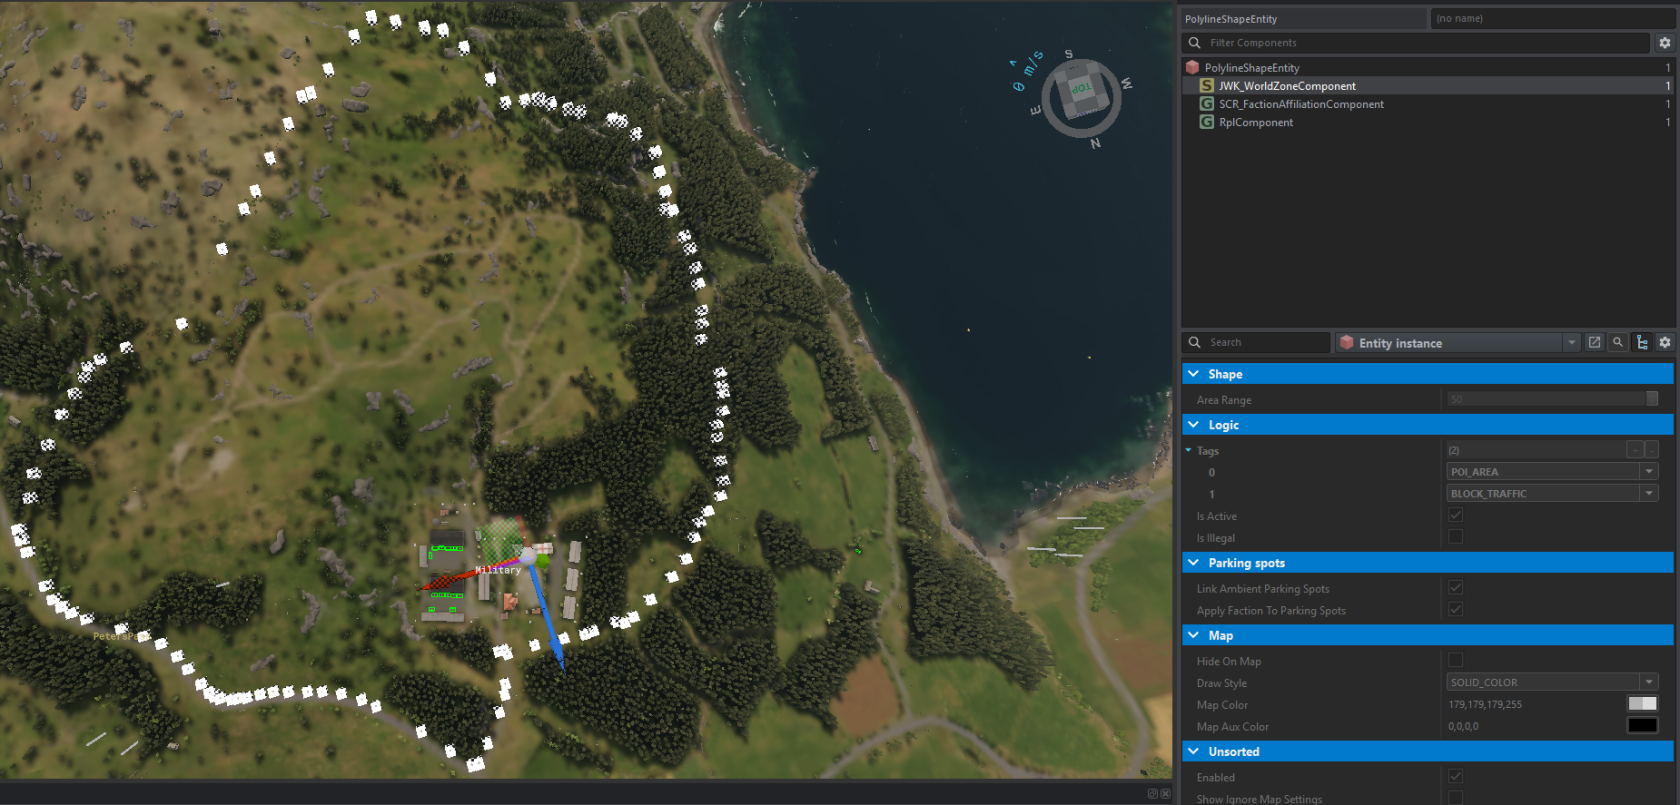Toggle the Enabled checkbox
This screenshot has height=805, width=1680.
(1456, 777)
